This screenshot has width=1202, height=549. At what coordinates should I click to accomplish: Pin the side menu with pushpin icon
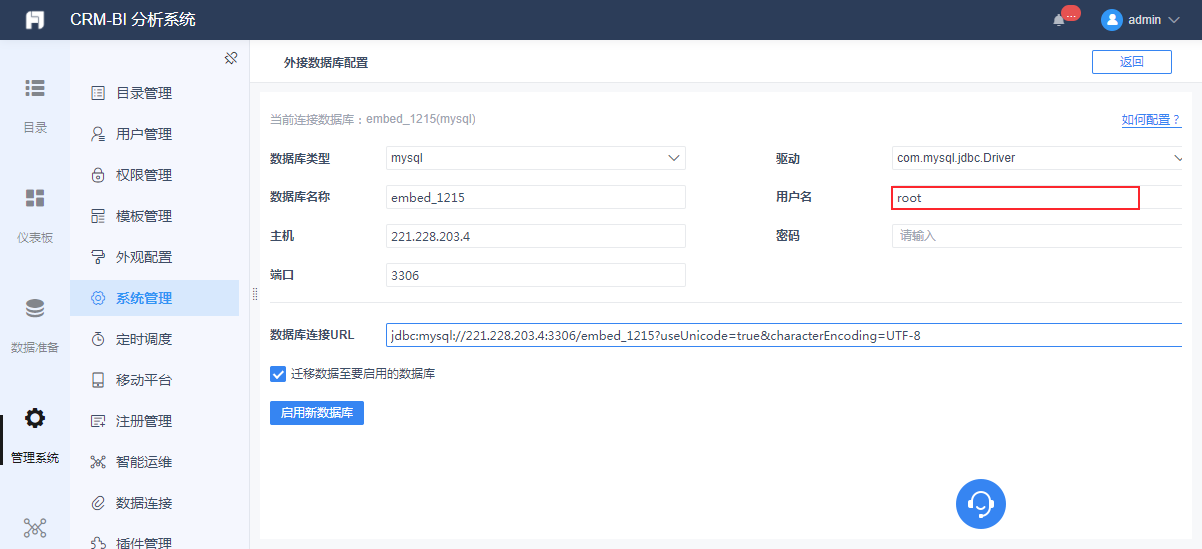click(x=231, y=58)
